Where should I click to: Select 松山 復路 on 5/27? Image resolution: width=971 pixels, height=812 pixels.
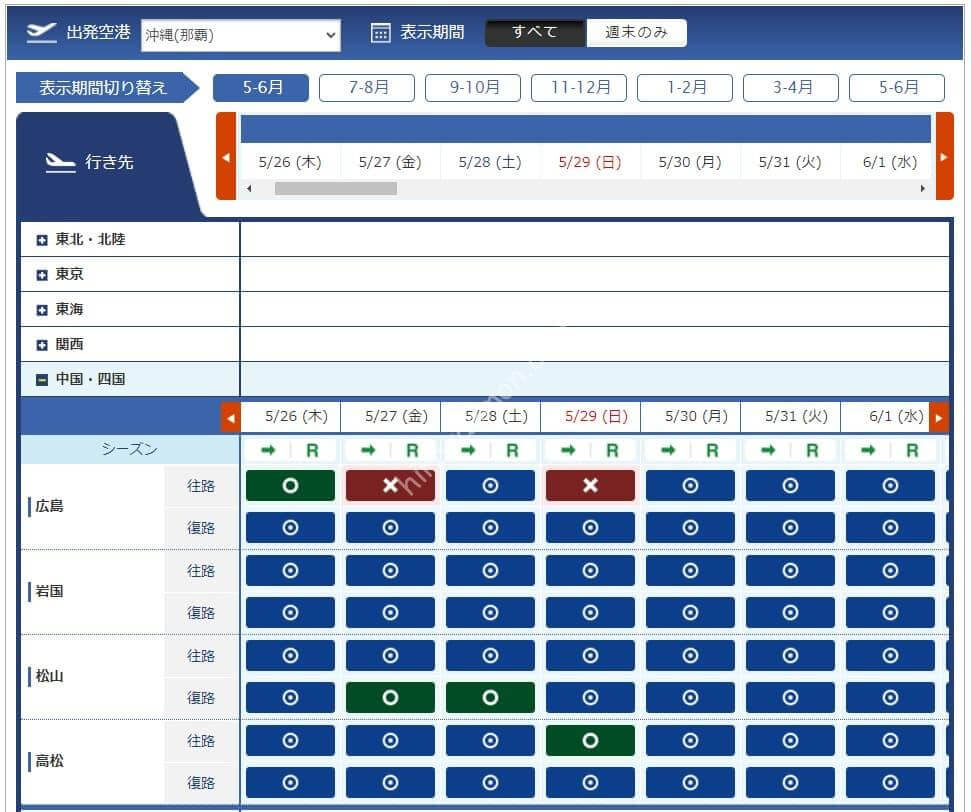pos(390,698)
